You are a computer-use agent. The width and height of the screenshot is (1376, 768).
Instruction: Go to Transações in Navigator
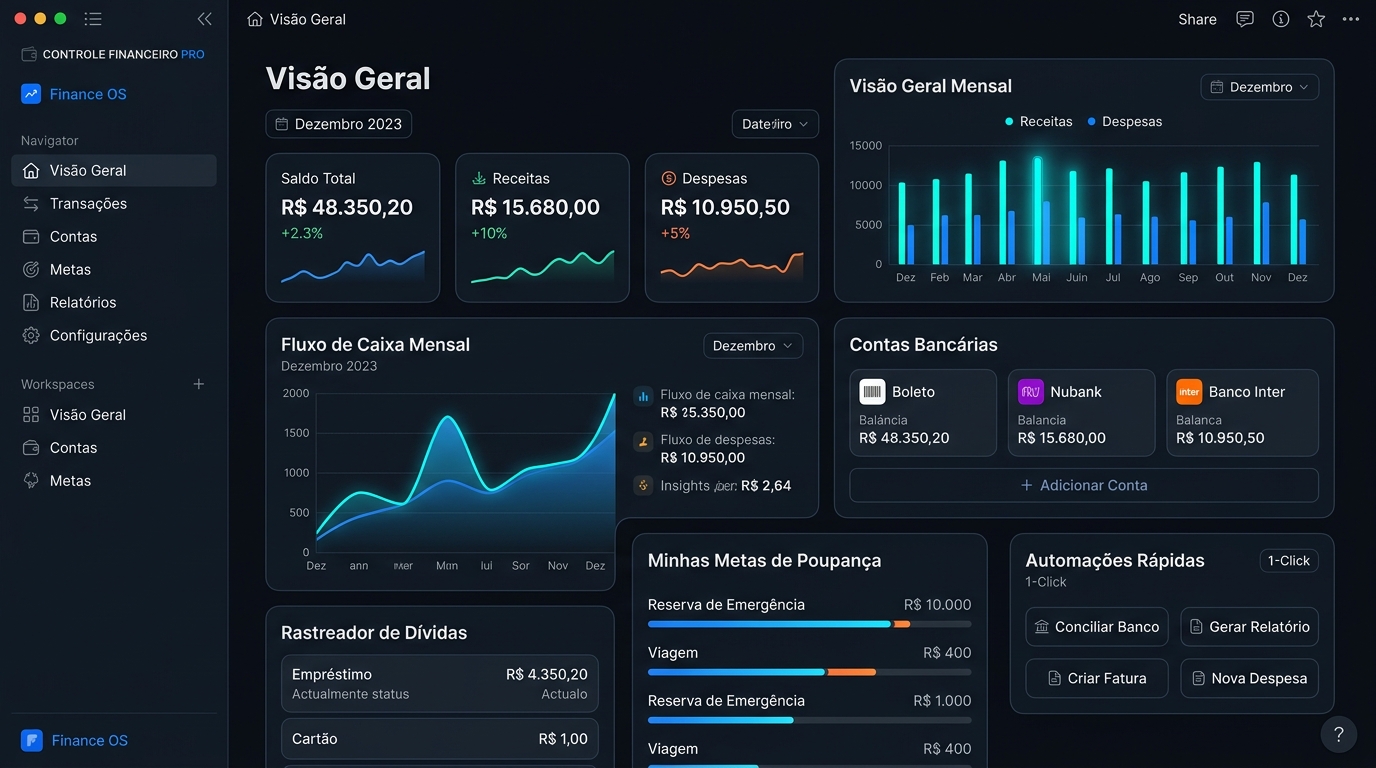point(114,203)
